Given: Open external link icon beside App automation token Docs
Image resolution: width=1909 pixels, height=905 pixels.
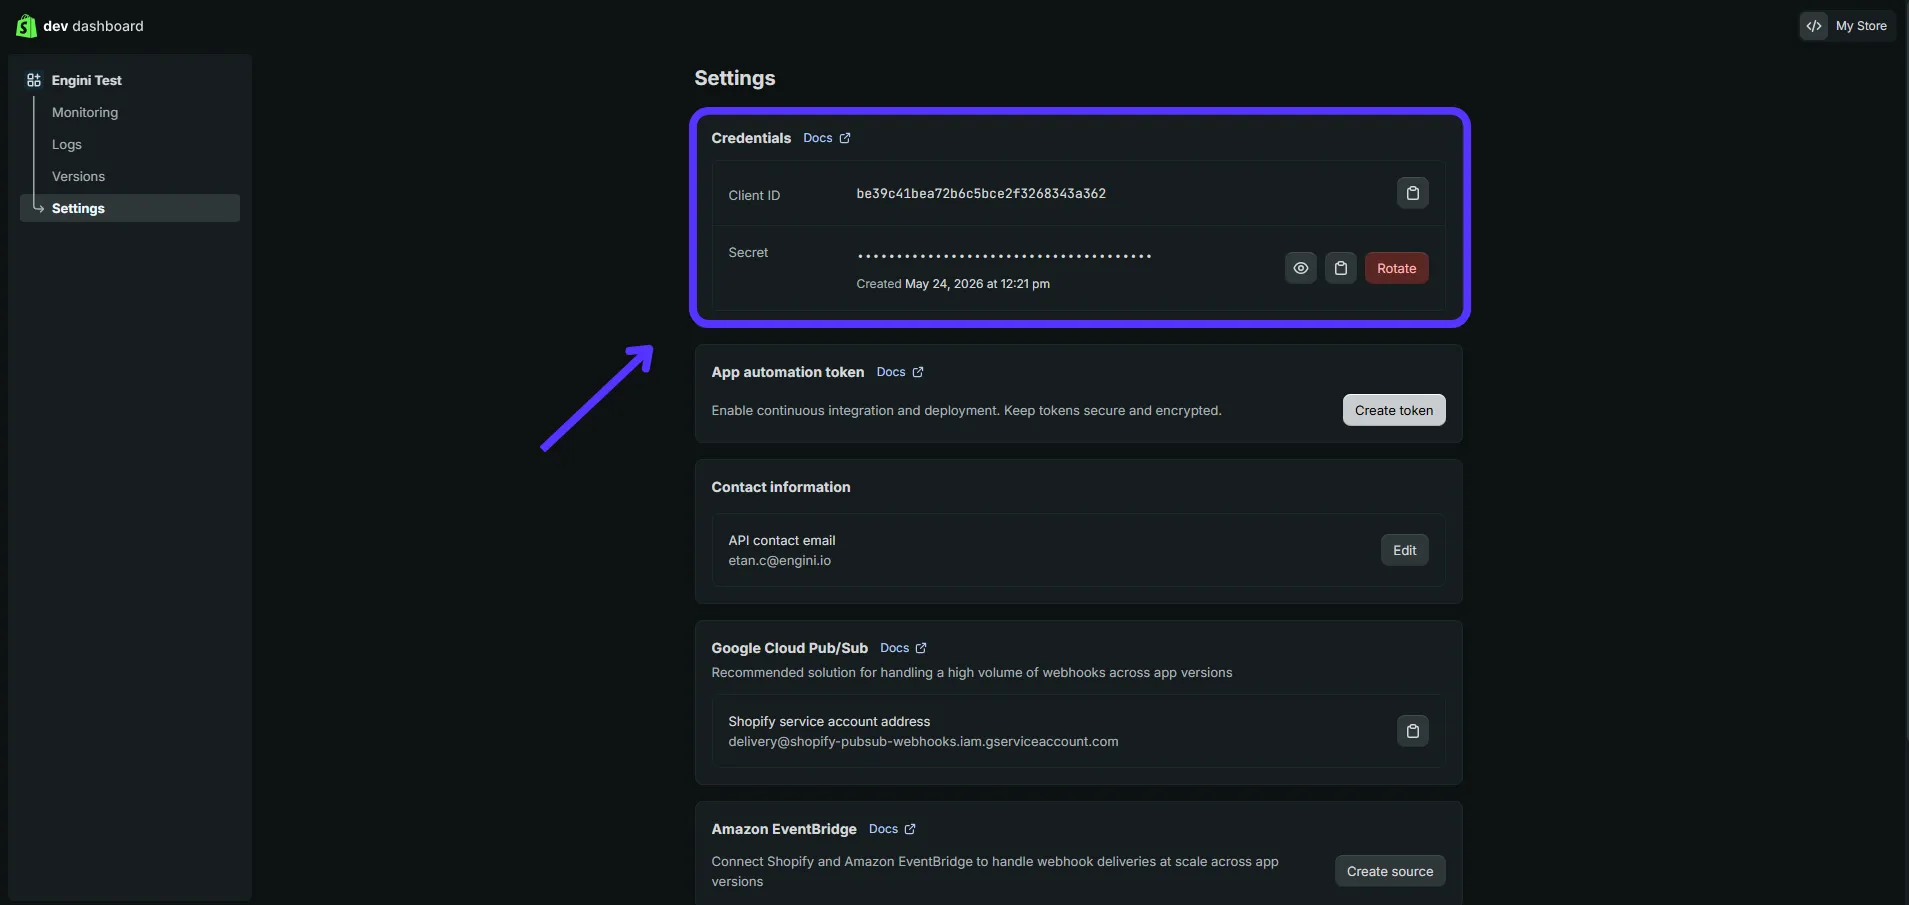Looking at the screenshot, I should click(x=918, y=372).
